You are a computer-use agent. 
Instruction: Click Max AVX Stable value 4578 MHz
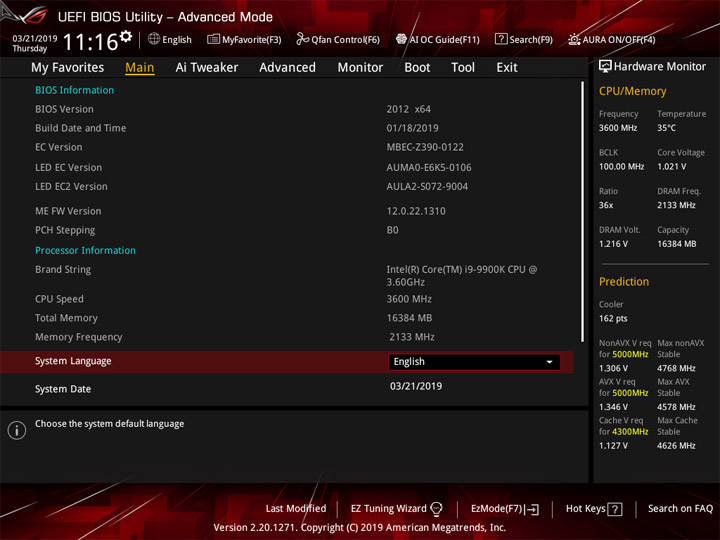pyautogui.click(x=676, y=407)
